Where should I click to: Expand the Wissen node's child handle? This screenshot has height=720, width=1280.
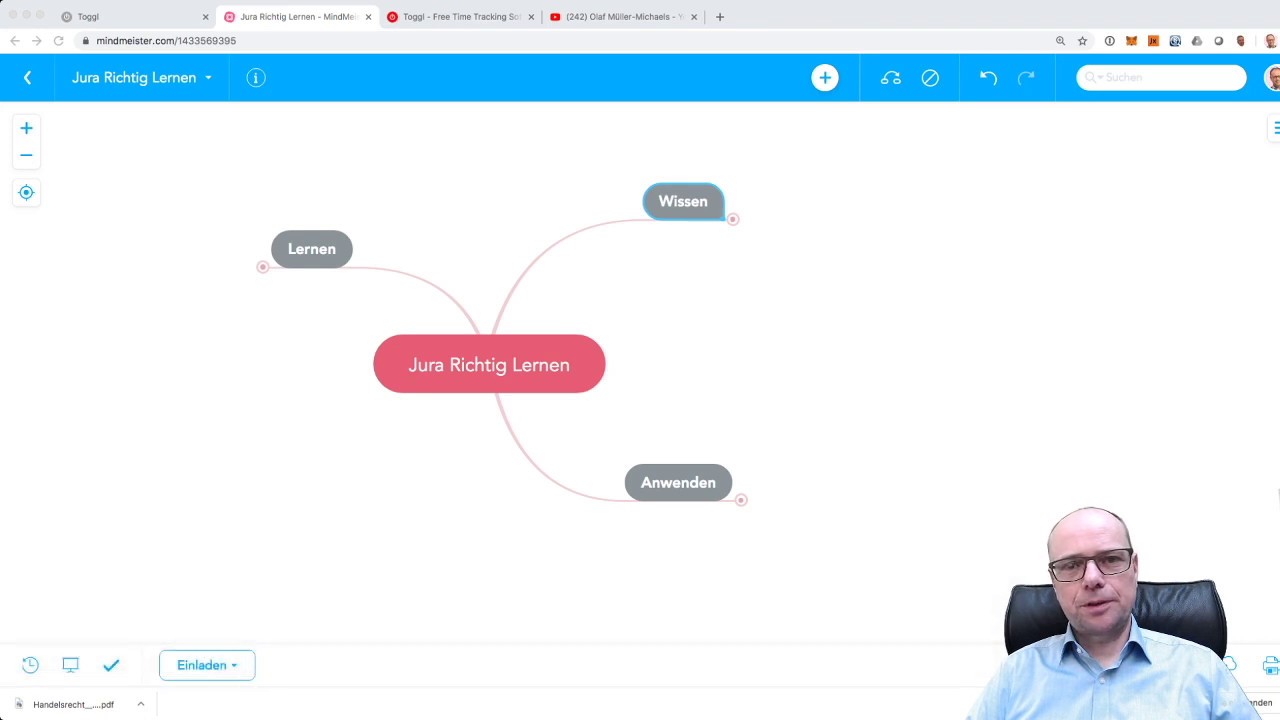coord(733,219)
